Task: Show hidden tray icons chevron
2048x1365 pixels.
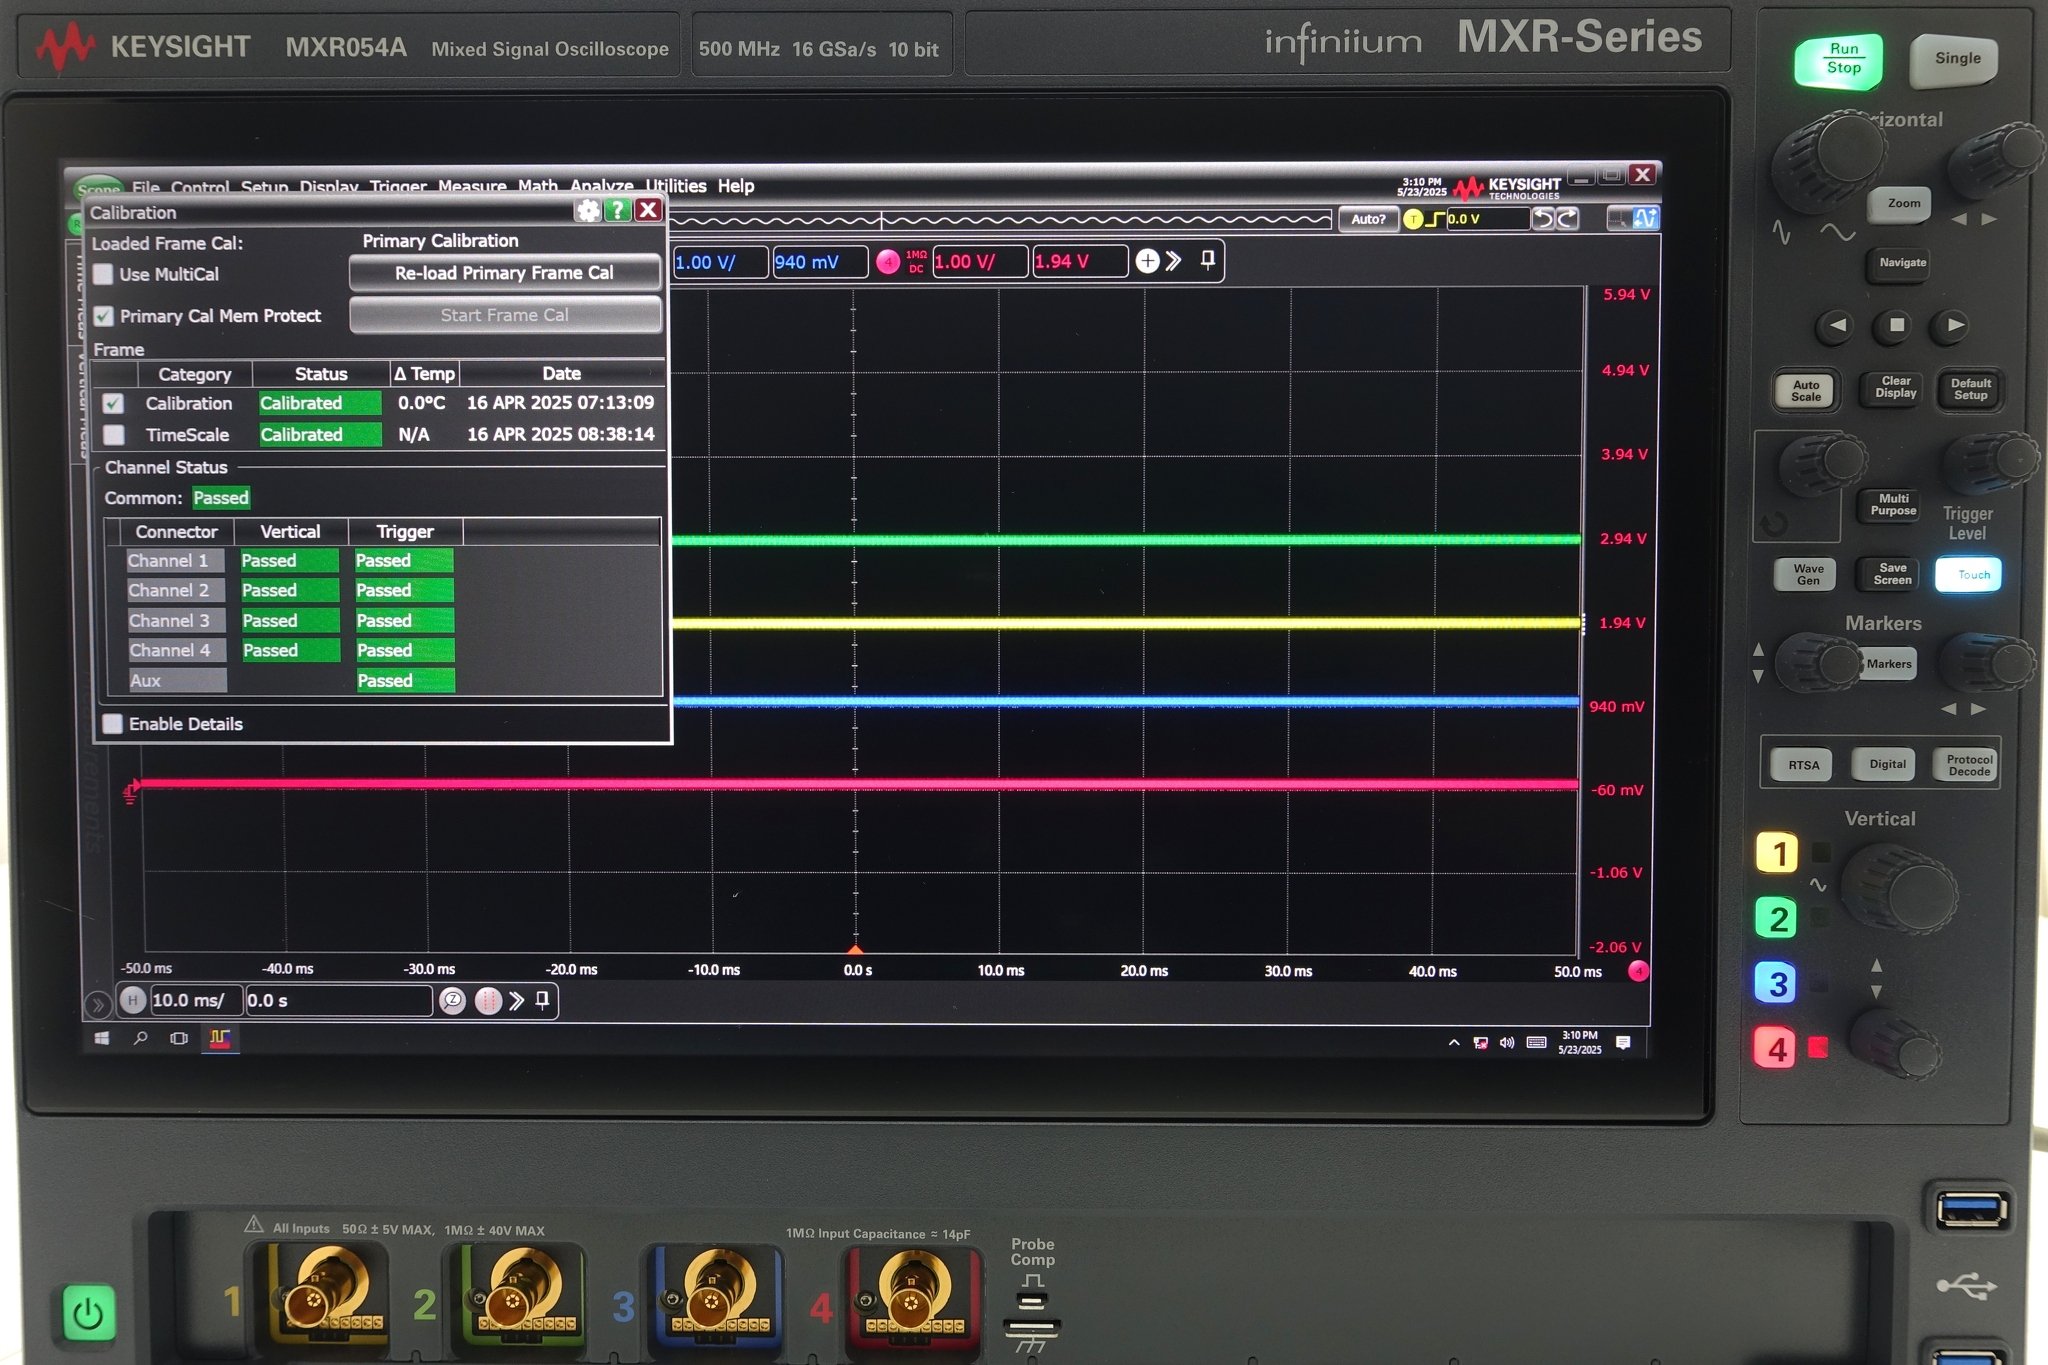Action: pyautogui.click(x=1454, y=1043)
